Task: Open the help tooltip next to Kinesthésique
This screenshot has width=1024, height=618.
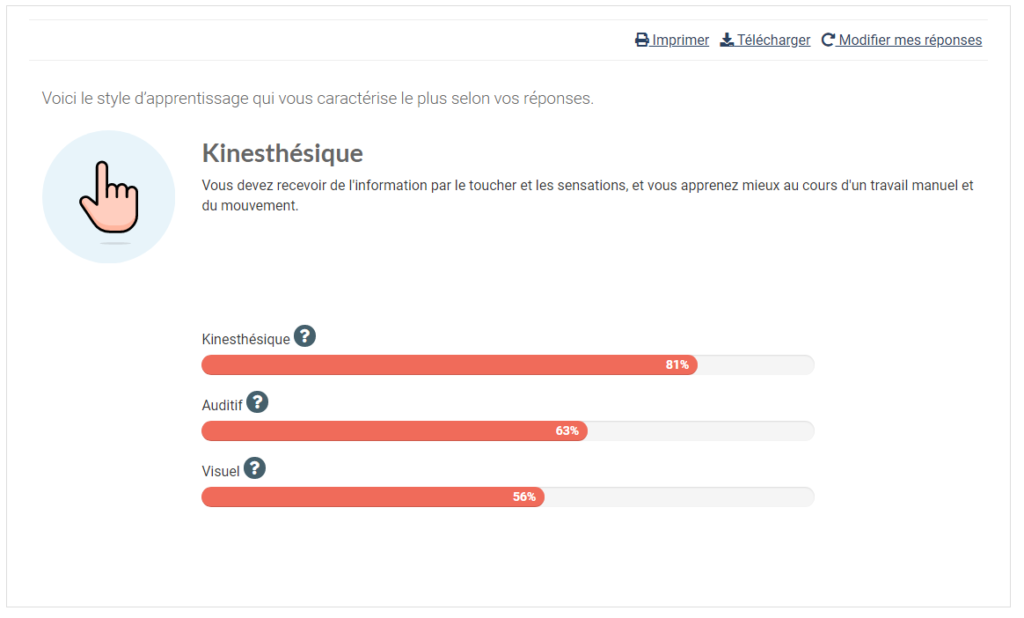Action: 305,336
